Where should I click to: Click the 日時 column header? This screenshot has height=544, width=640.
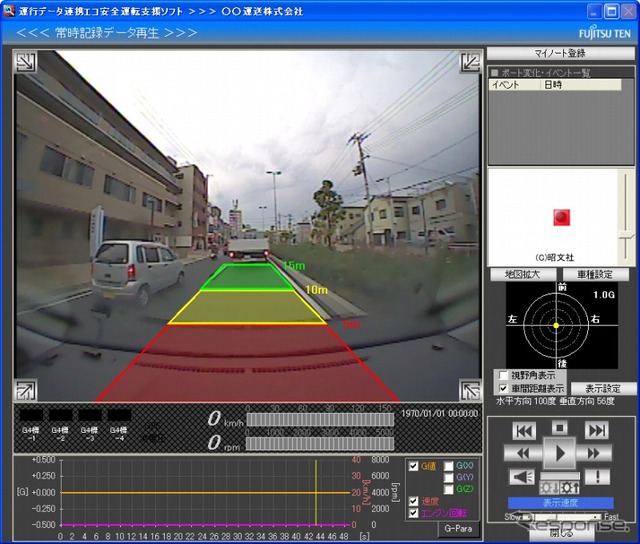tap(581, 84)
